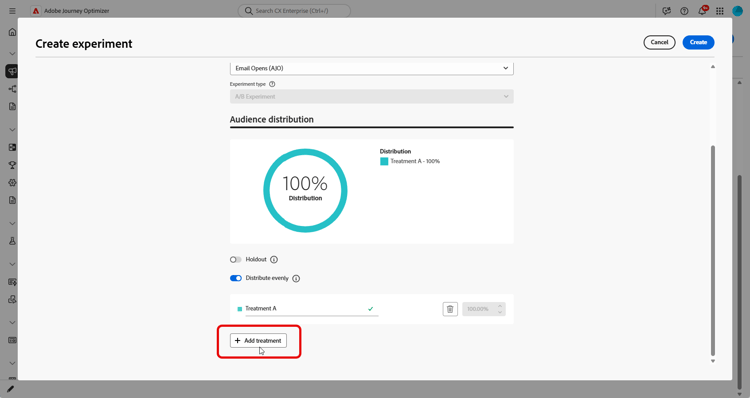Click the Add treatment button
Image resolution: width=750 pixels, height=398 pixels.
[258, 341]
